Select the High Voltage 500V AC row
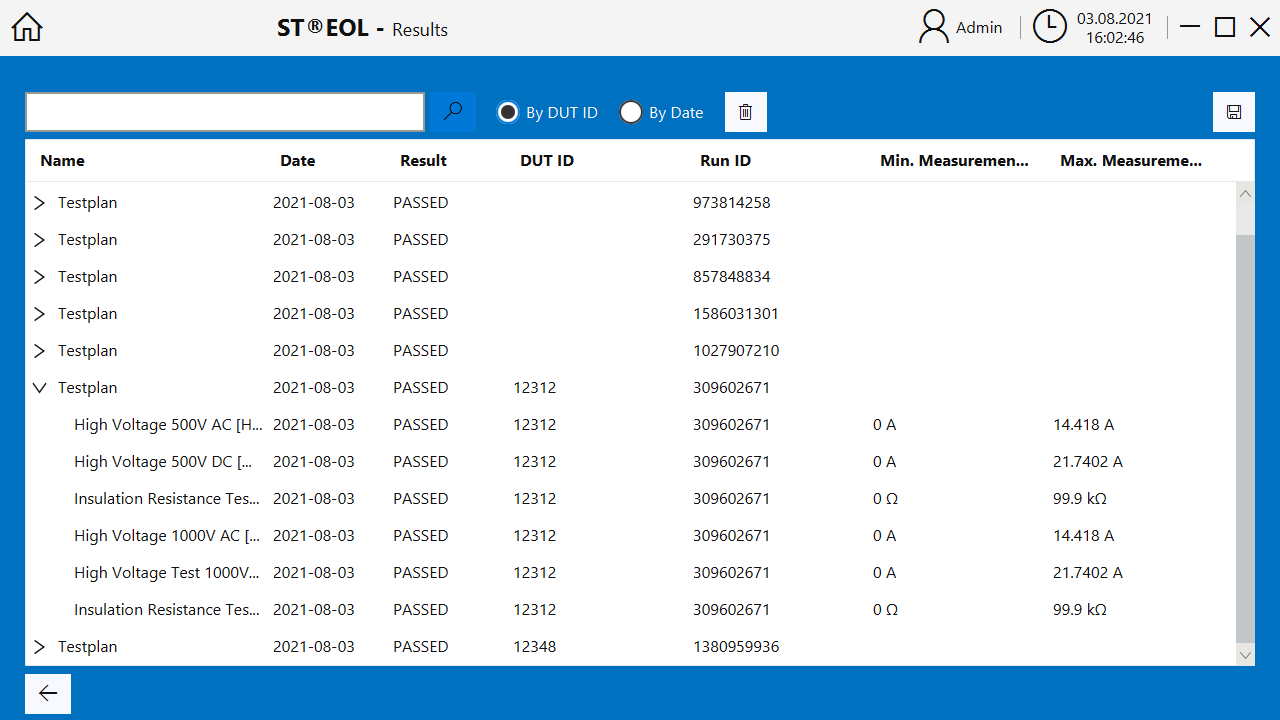 (168, 425)
